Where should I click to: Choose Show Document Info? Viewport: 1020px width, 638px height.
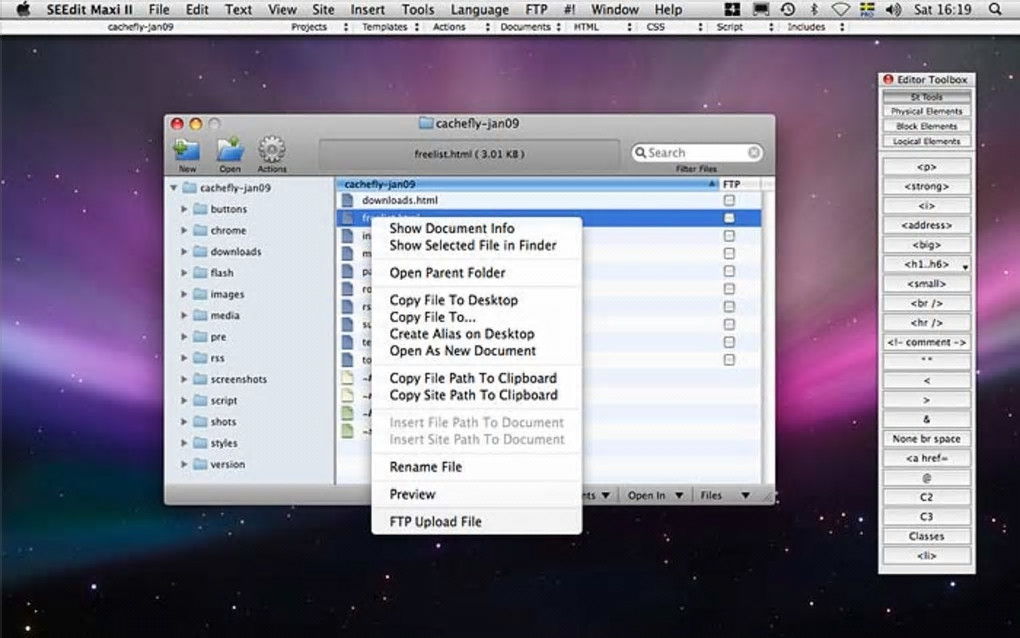click(451, 228)
